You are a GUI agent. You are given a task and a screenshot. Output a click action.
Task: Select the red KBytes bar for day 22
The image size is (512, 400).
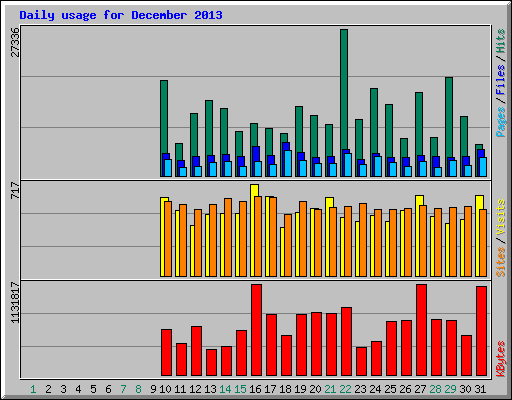tap(346, 342)
